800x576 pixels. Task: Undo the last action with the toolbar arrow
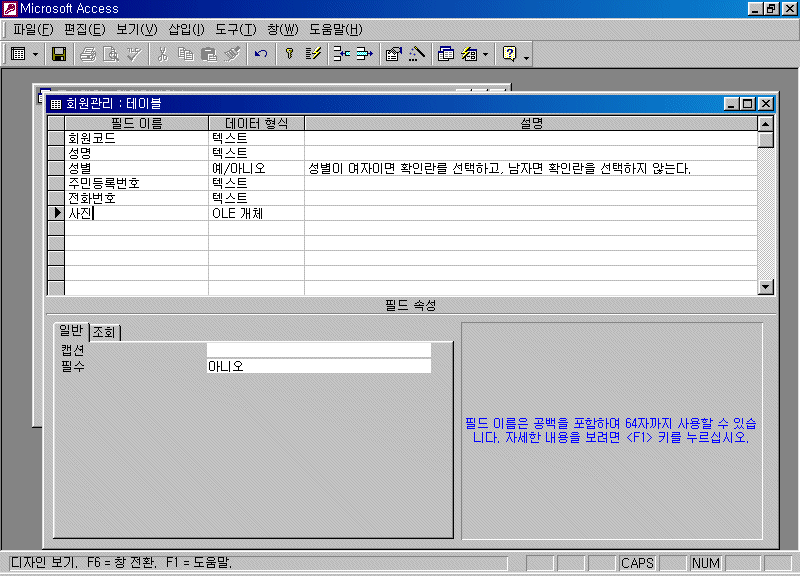pyautogui.click(x=261, y=54)
